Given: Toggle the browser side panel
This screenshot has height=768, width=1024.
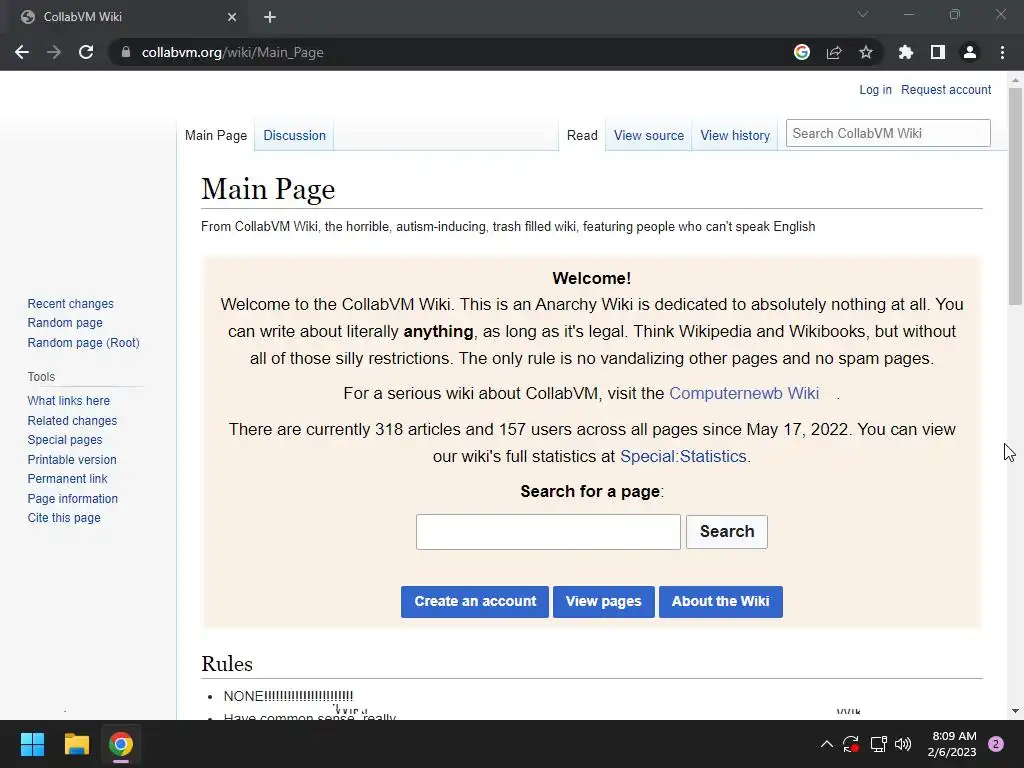Looking at the screenshot, I should coord(938,52).
